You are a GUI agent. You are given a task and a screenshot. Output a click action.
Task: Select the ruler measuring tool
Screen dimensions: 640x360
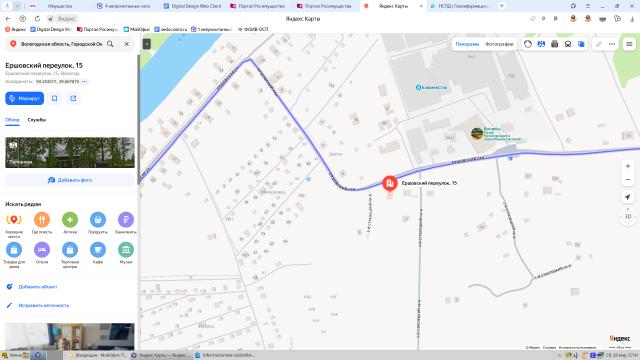tap(598, 44)
